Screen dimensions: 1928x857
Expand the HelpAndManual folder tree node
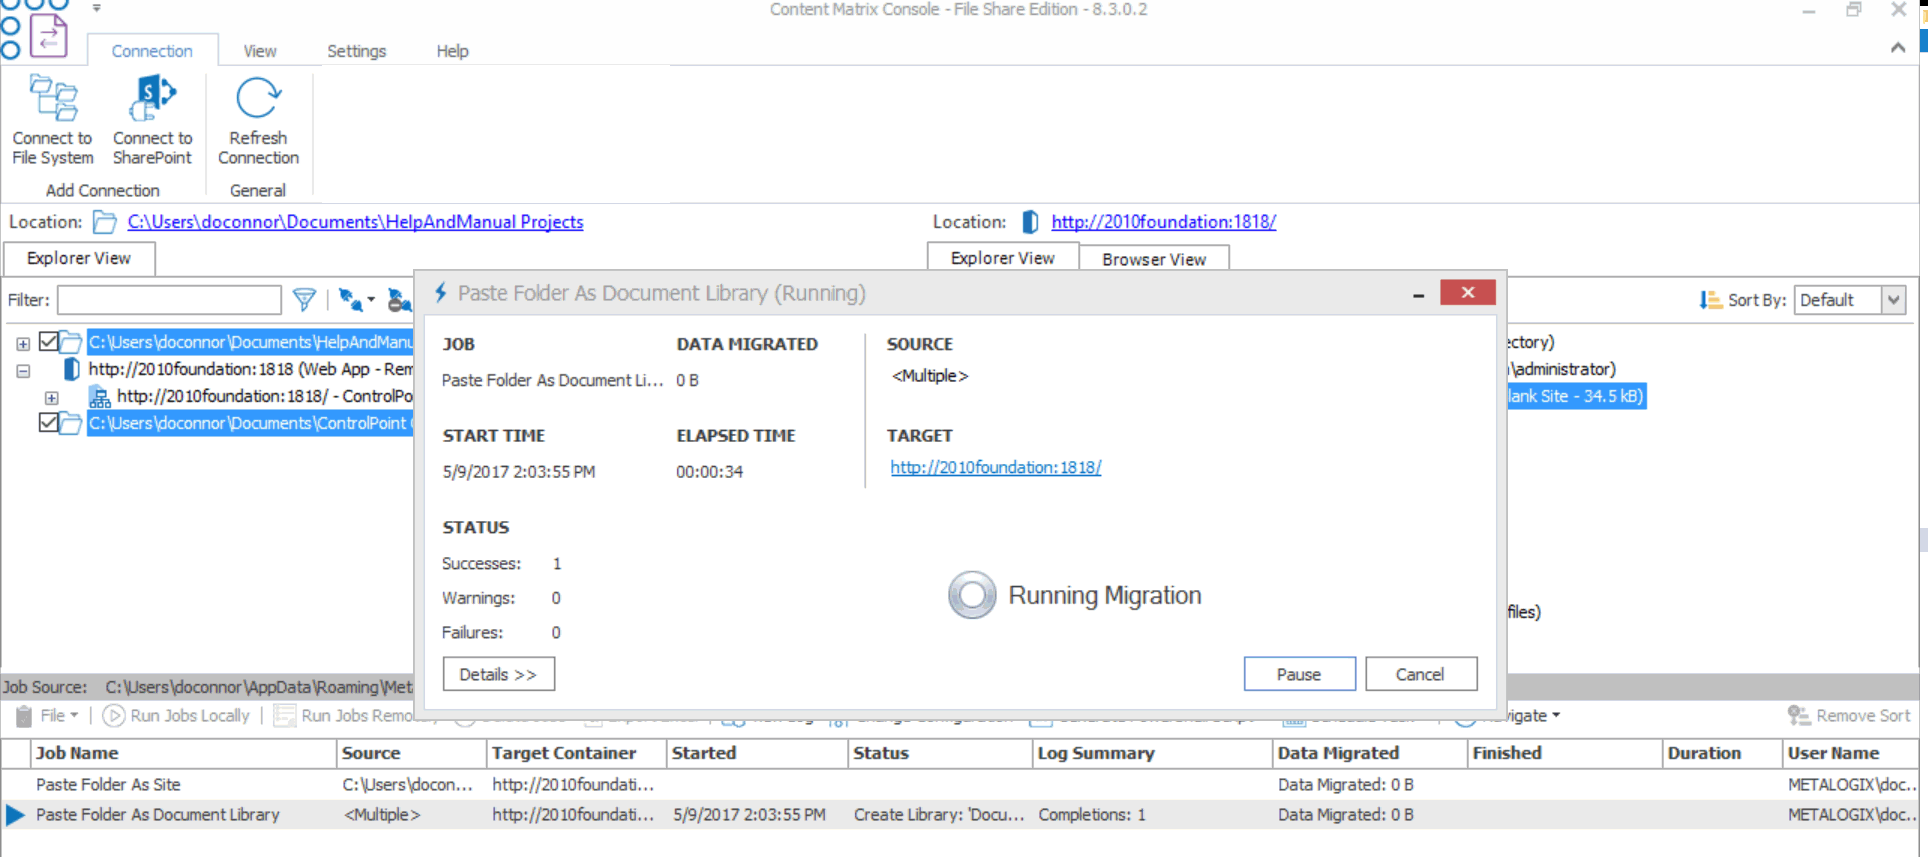point(23,343)
